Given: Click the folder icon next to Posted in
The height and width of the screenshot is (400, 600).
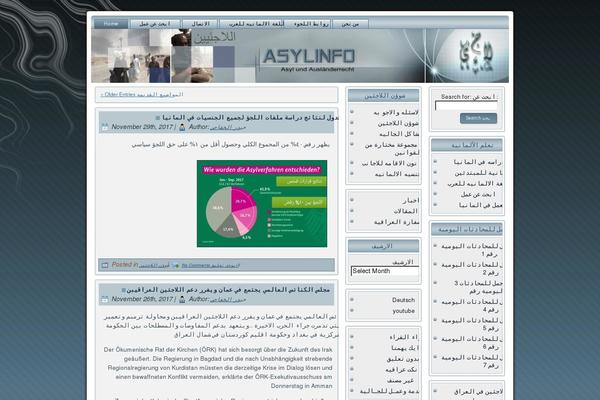Looking at the screenshot, I should click(105, 265).
